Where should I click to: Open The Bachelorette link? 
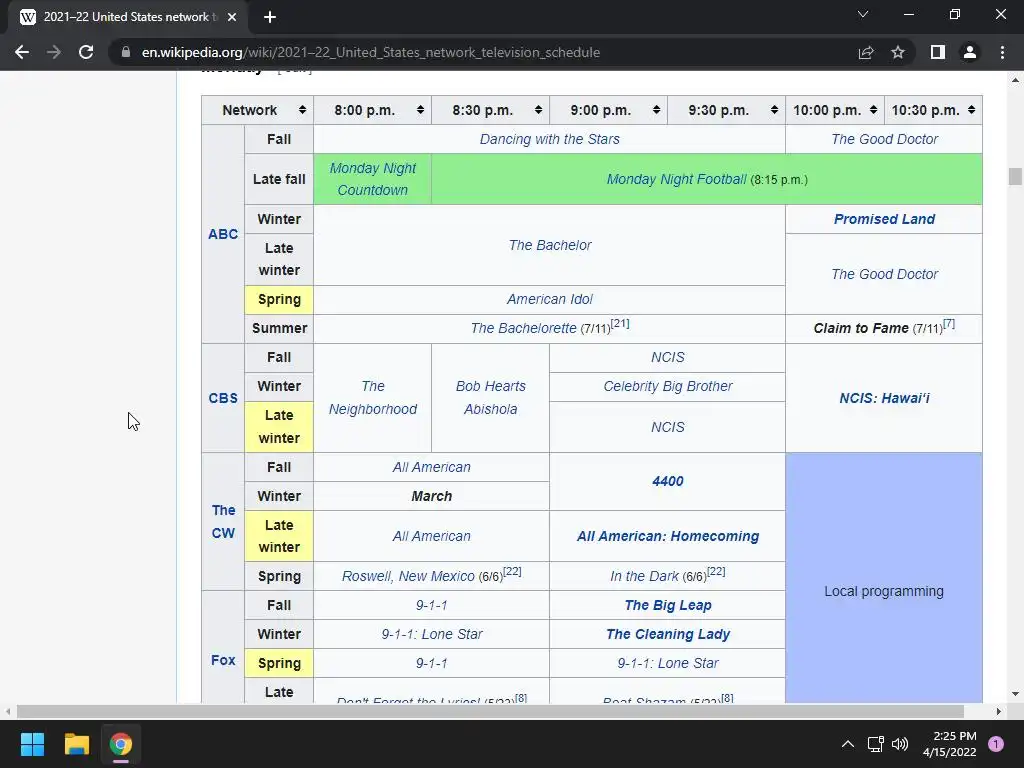[x=523, y=328]
